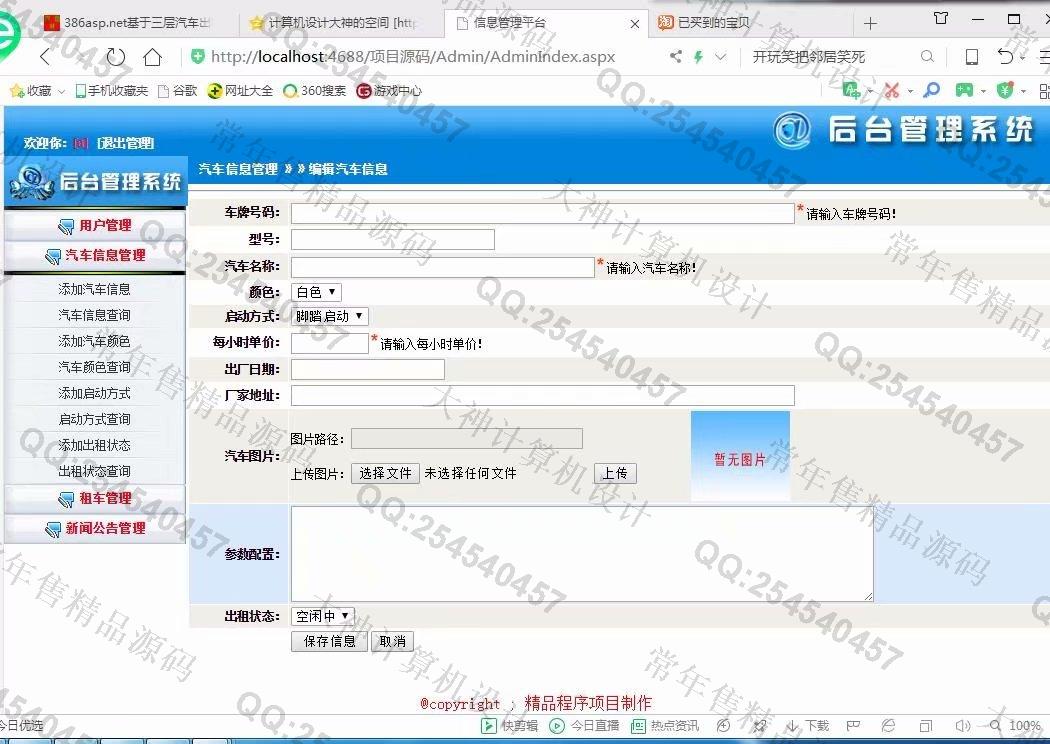Collapse the 汽车信息管理 sidebar section

pyautogui.click(x=95, y=255)
